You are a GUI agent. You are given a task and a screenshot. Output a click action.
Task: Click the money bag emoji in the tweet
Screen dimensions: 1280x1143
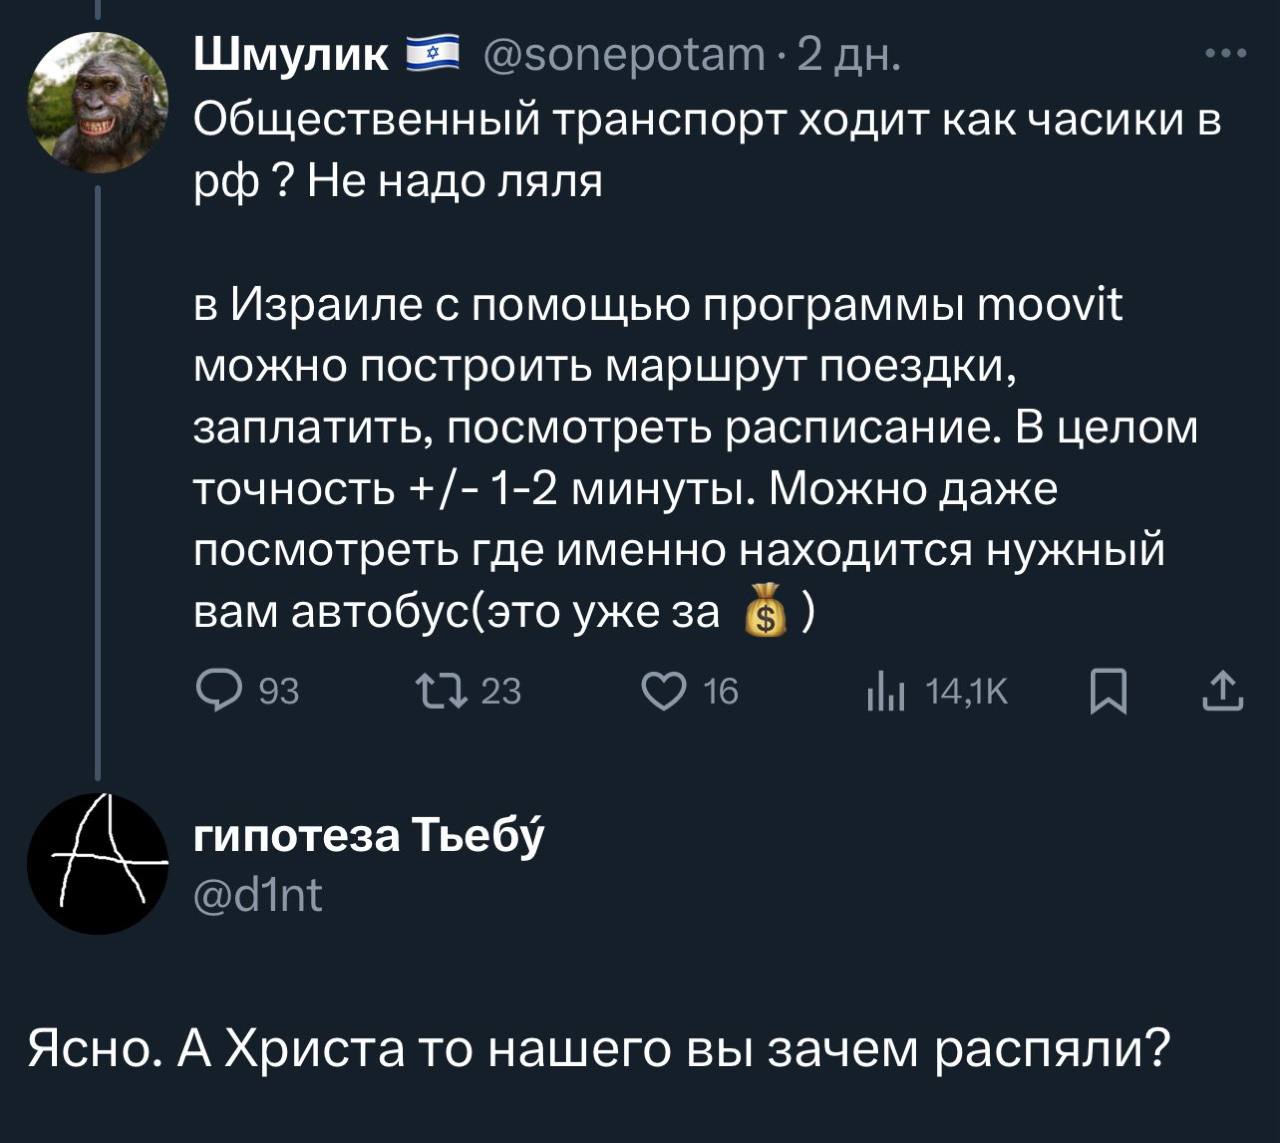click(x=765, y=615)
